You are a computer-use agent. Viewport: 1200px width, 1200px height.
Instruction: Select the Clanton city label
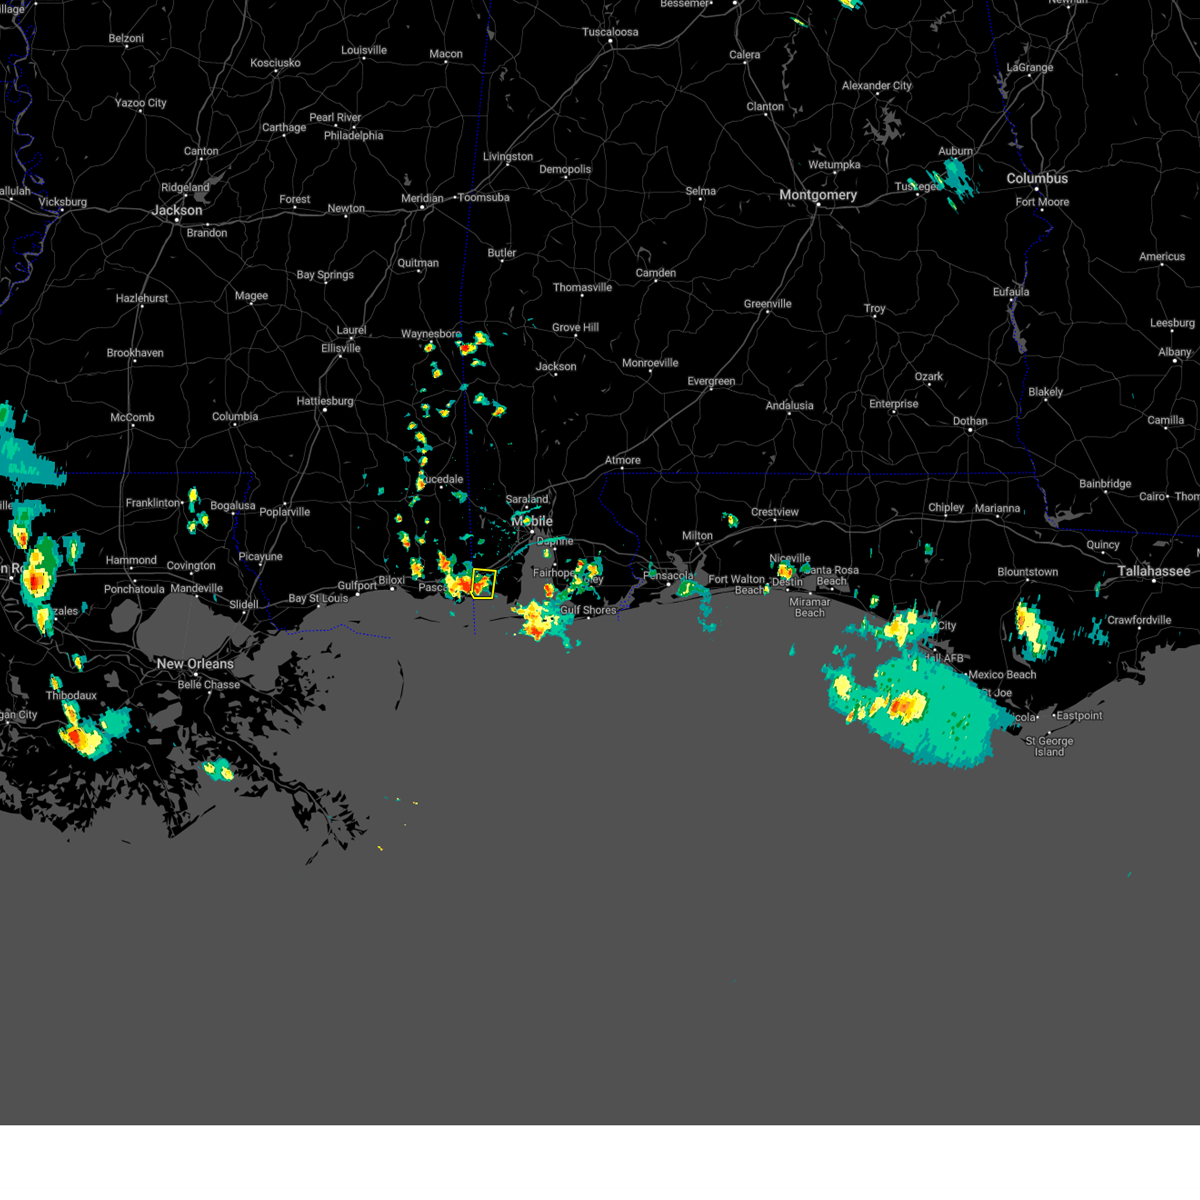point(765,107)
